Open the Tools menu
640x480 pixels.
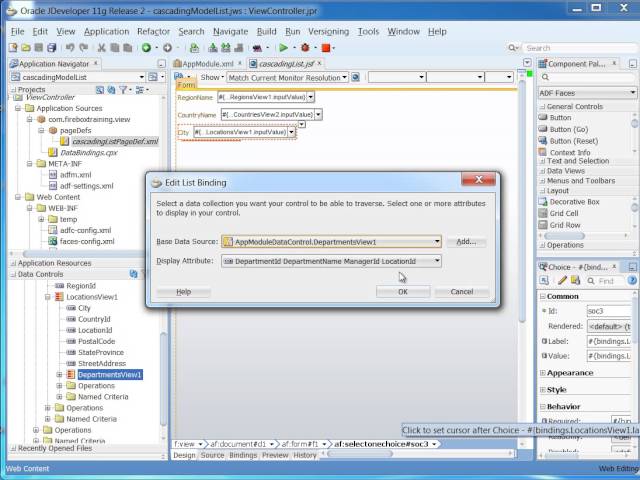(x=368, y=31)
